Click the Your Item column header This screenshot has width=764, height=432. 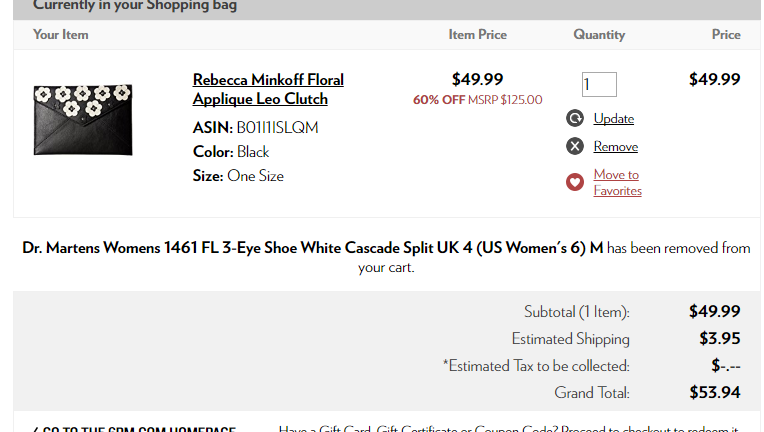[x=61, y=35]
